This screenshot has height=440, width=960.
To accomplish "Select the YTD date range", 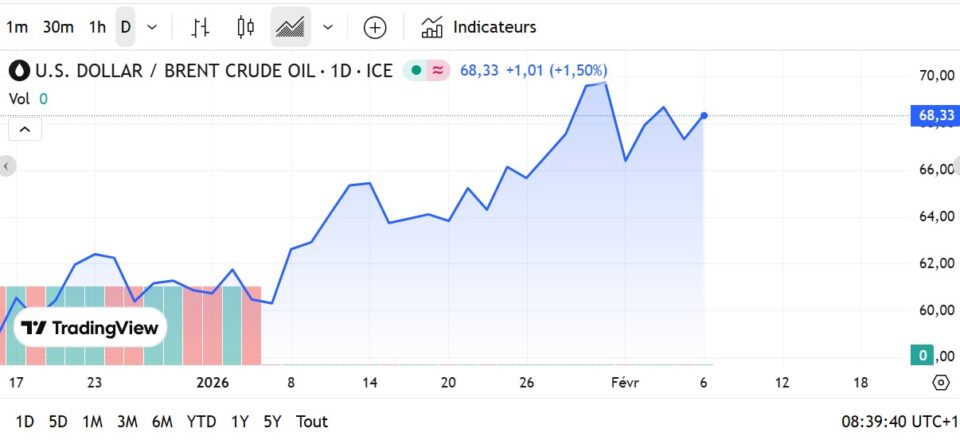I will [201, 421].
